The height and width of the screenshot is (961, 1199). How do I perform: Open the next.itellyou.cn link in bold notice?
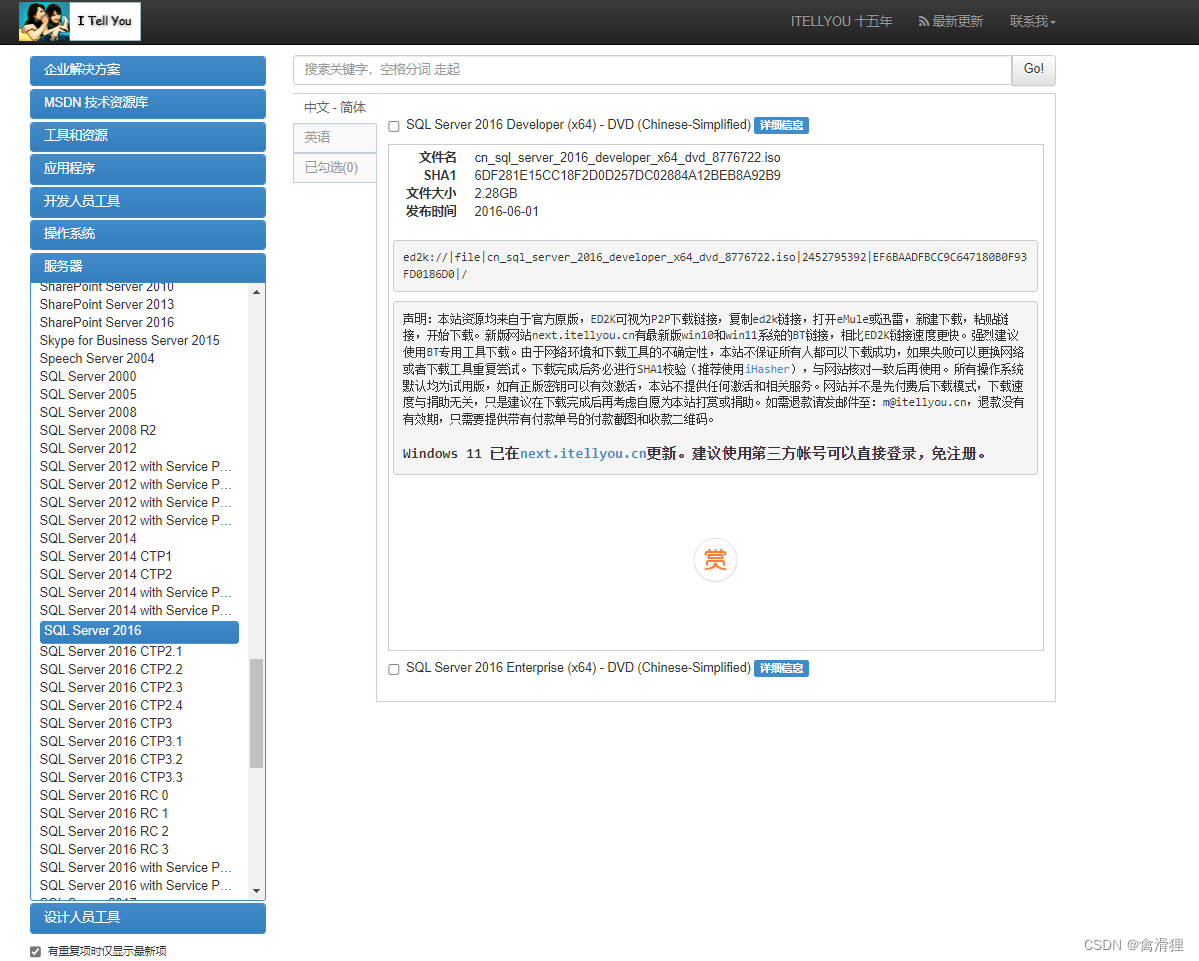click(x=583, y=454)
